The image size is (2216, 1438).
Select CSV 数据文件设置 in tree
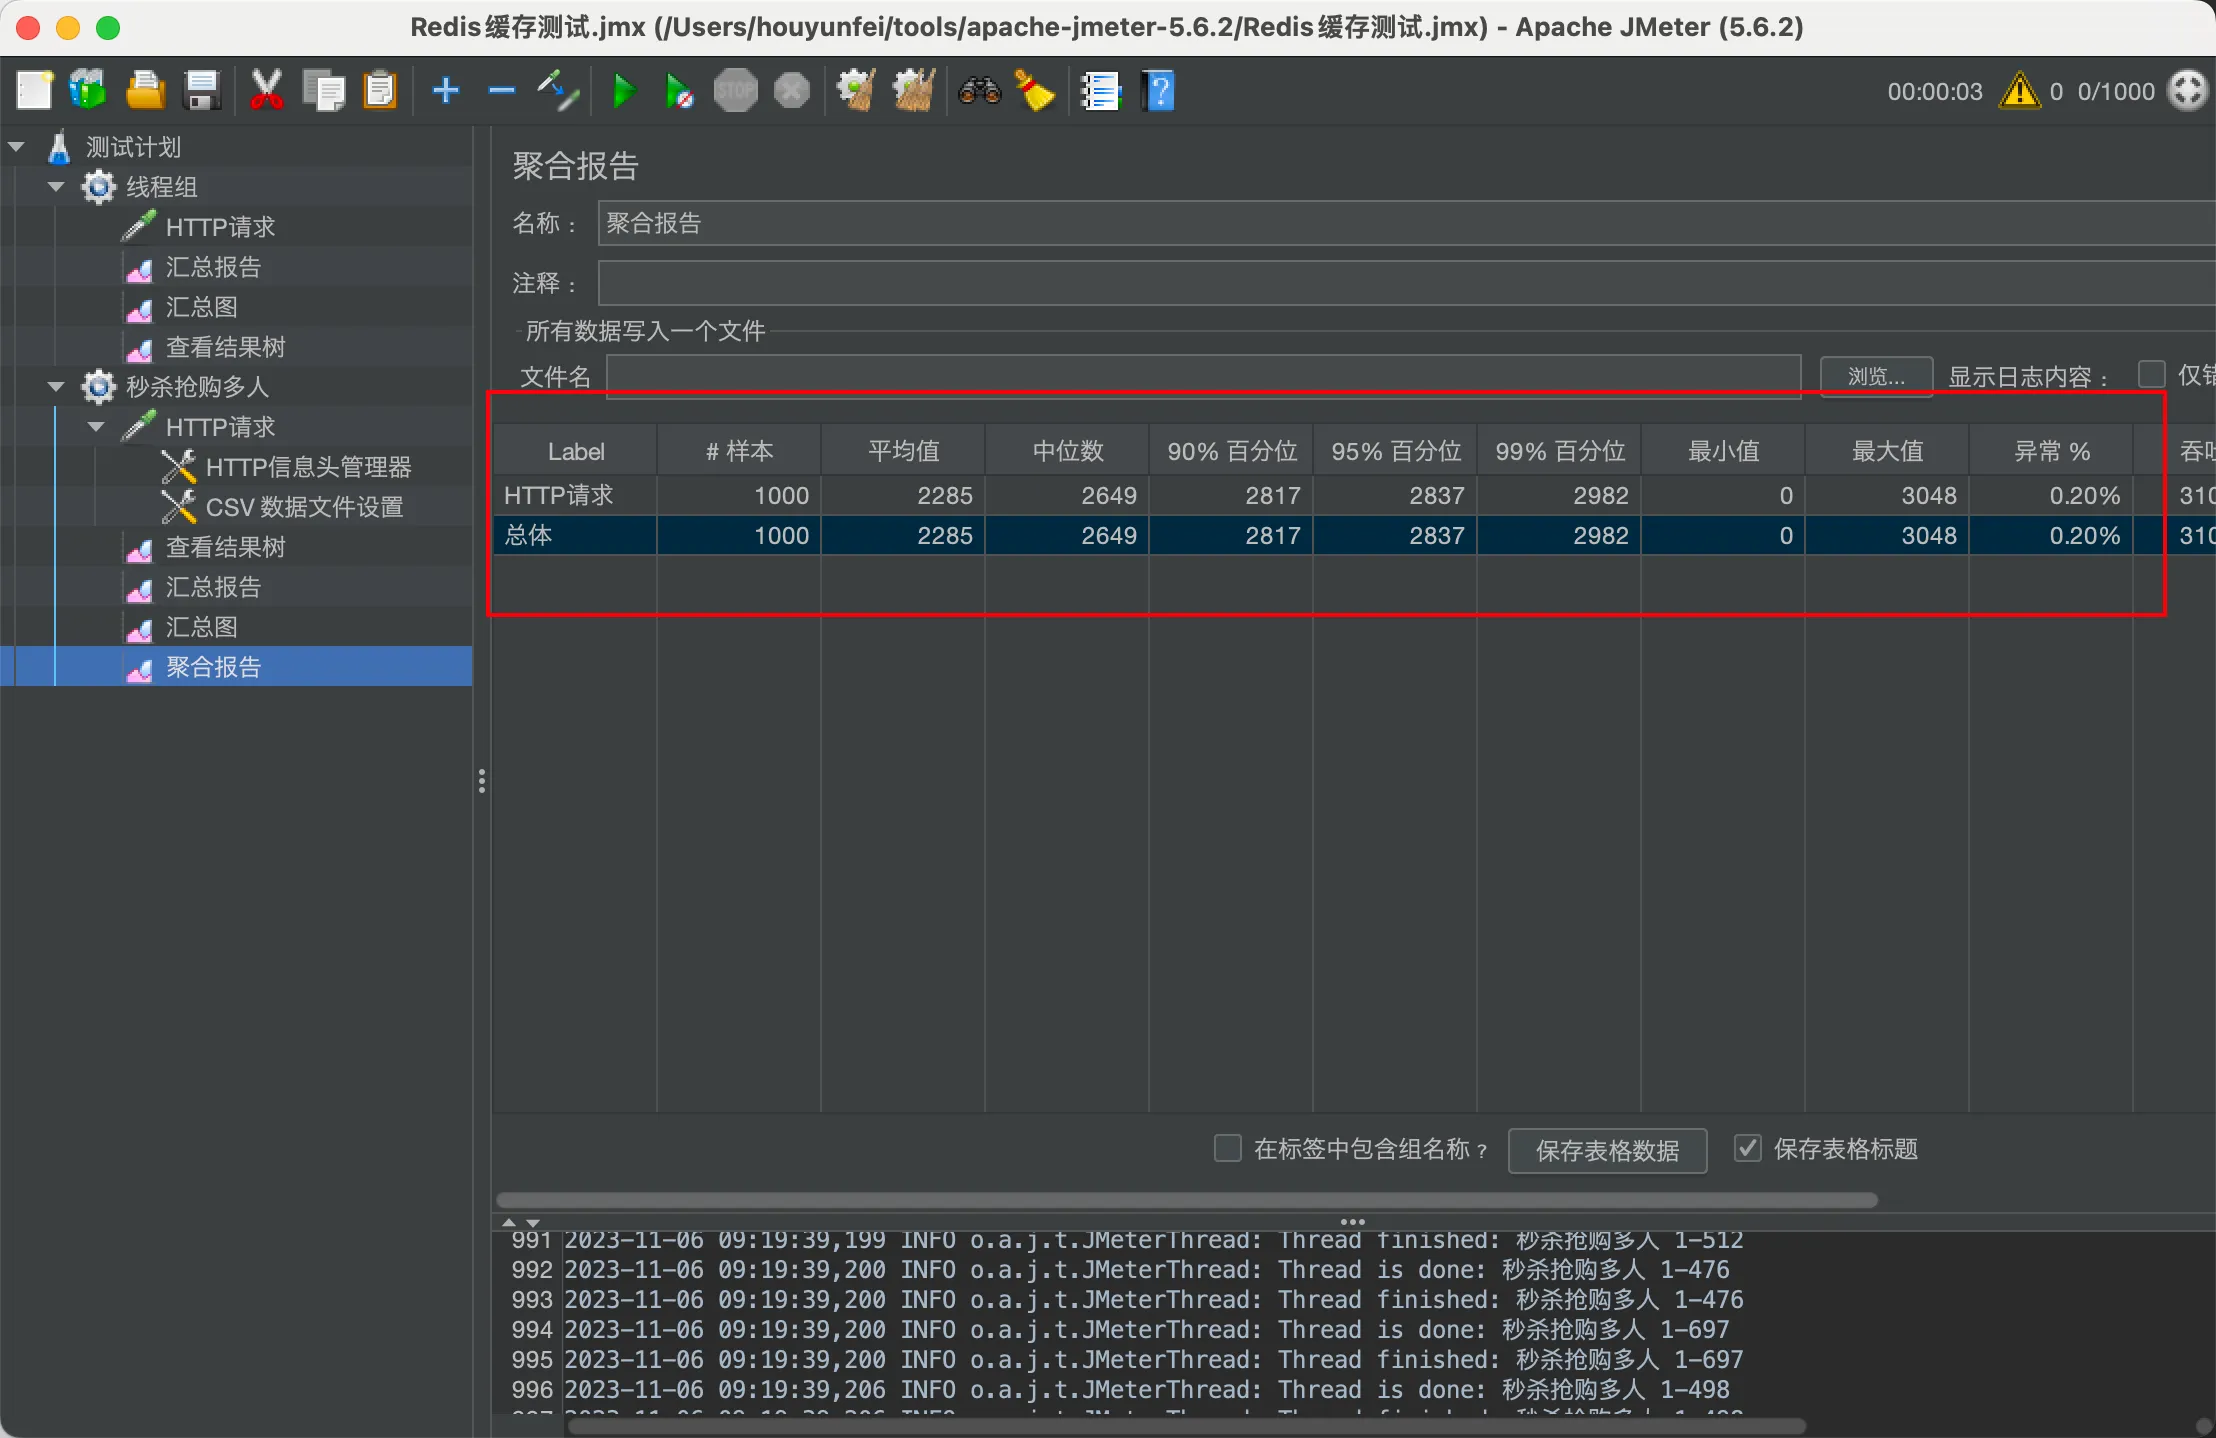[x=304, y=507]
